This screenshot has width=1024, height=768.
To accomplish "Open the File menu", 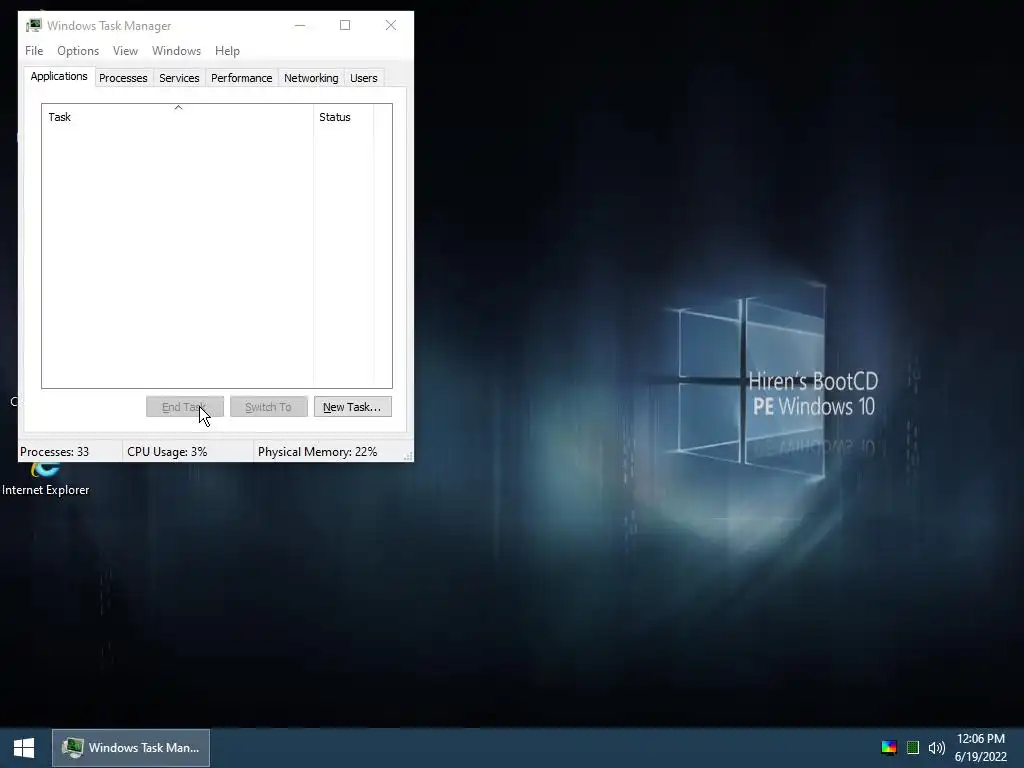I will (34, 51).
